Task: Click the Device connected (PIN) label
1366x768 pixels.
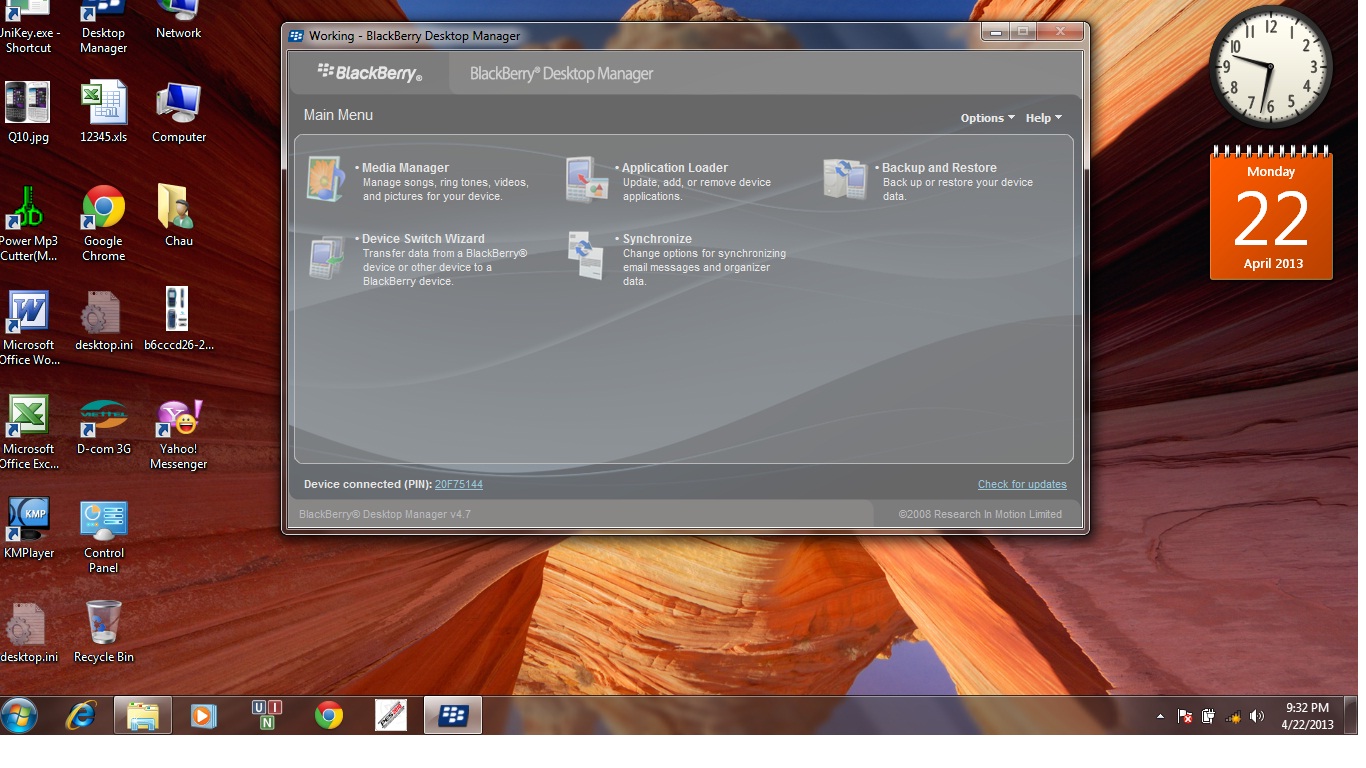Action: tap(368, 484)
